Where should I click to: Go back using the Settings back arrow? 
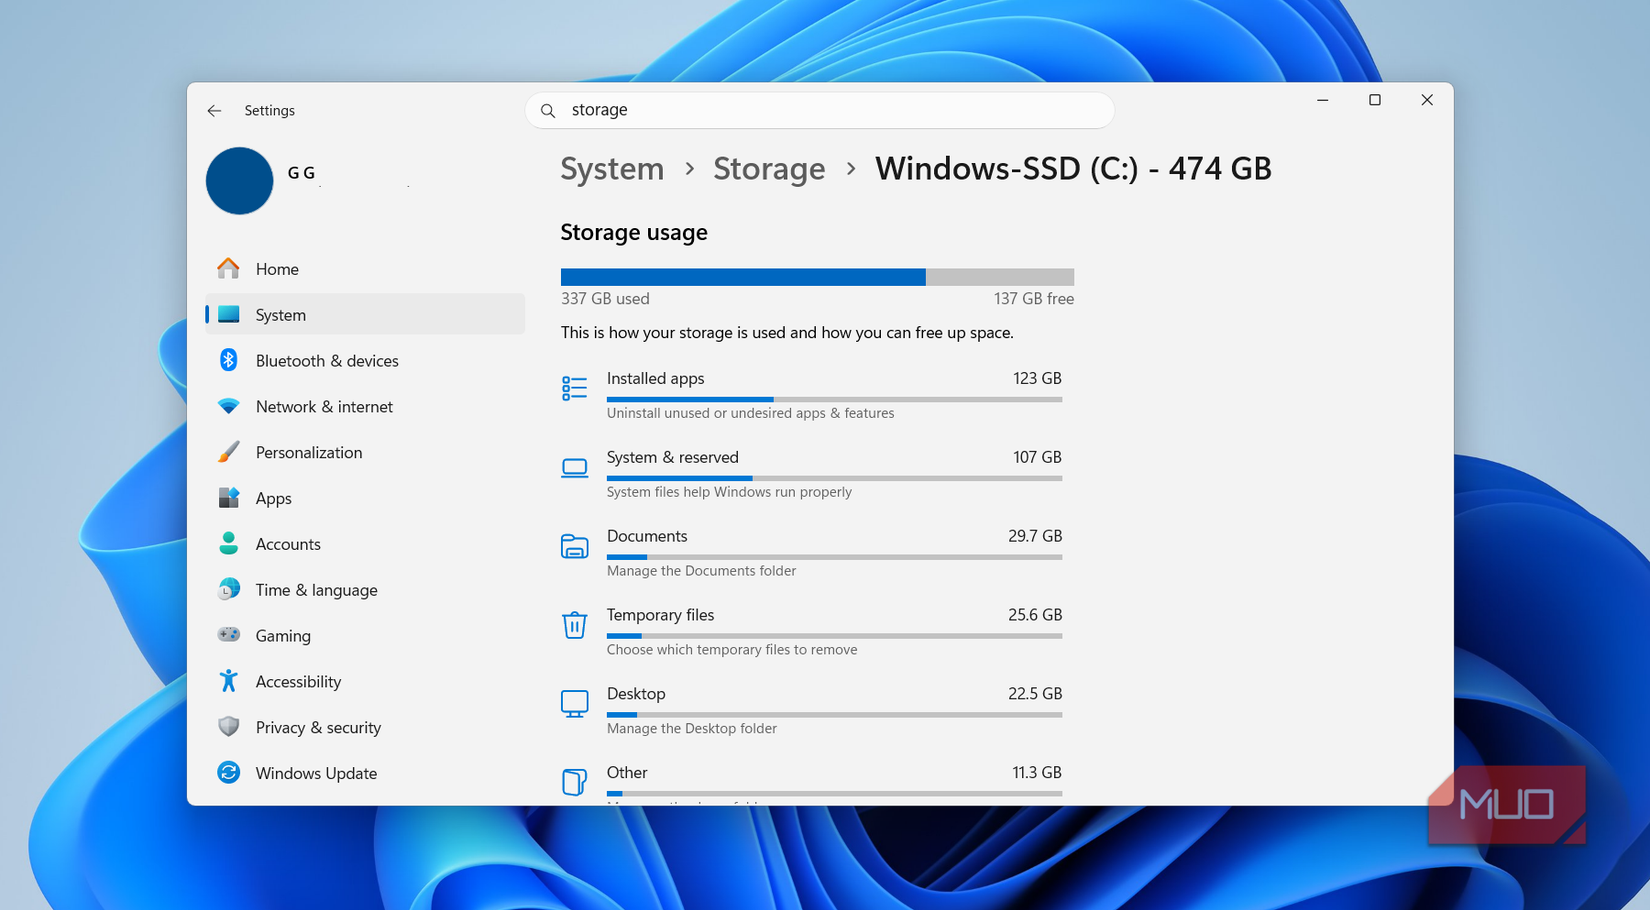pos(214,111)
